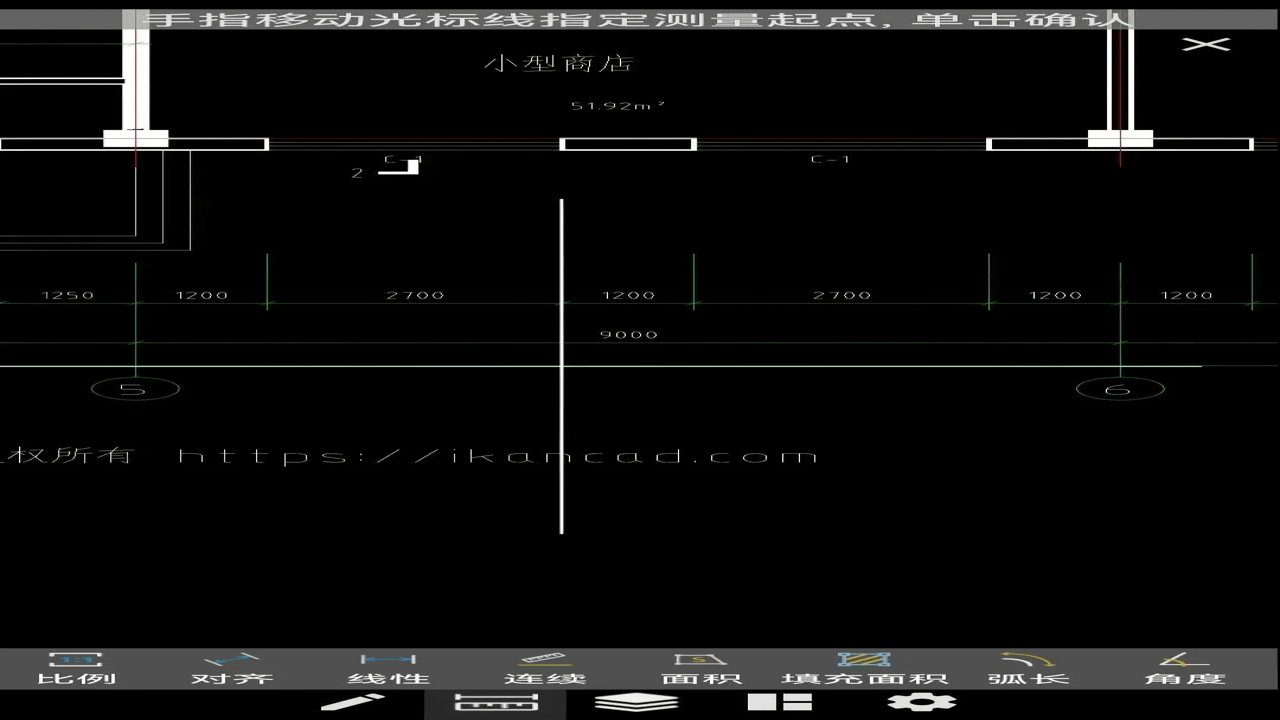1280x720 pixels.
Task: Switch to the ruler measure tab
Action: (x=495, y=703)
